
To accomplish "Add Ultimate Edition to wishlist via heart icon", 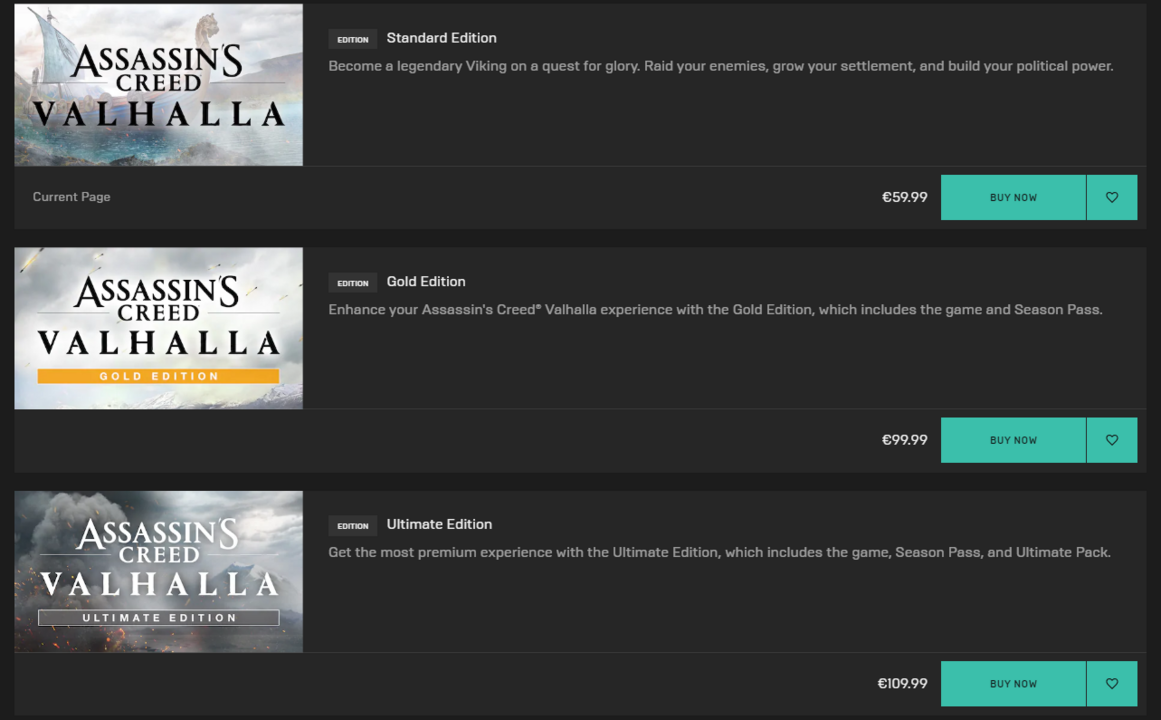I will pyautogui.click(x=1111, y=684).
